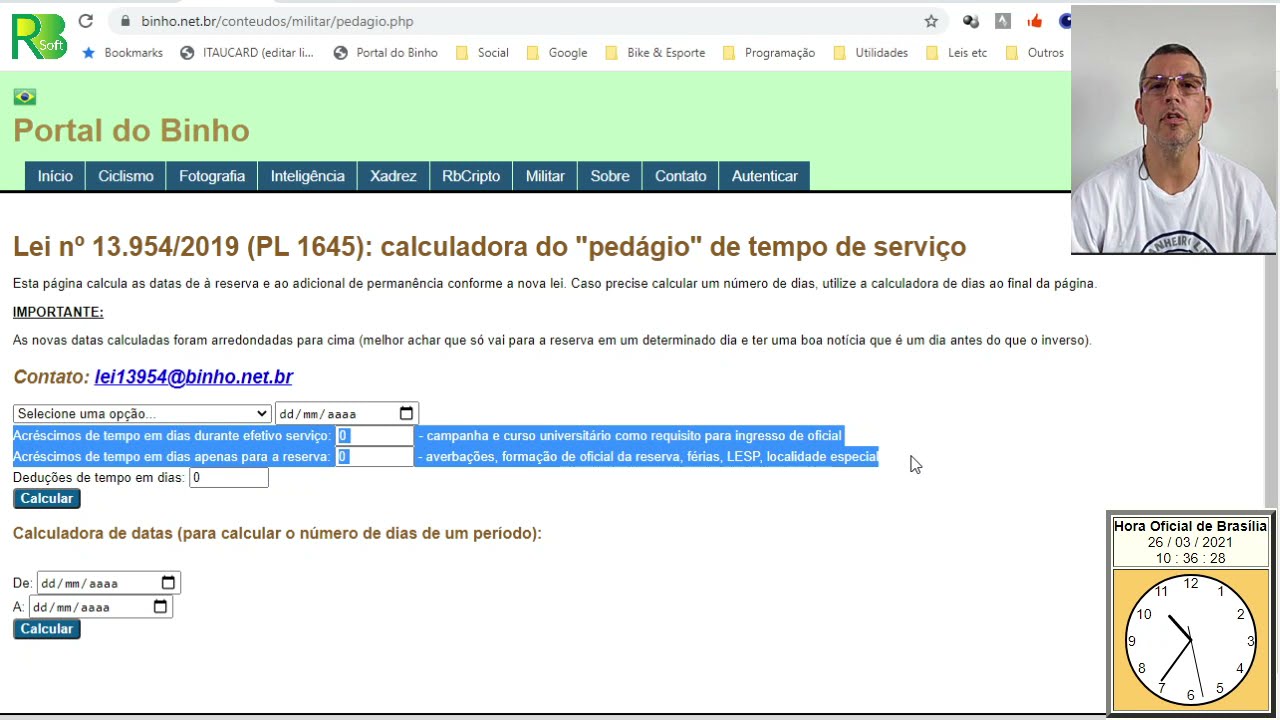Click the orange thumbs-up extension icon
The width and height of the screenshot is (1280, 720).
point(1034,21)
